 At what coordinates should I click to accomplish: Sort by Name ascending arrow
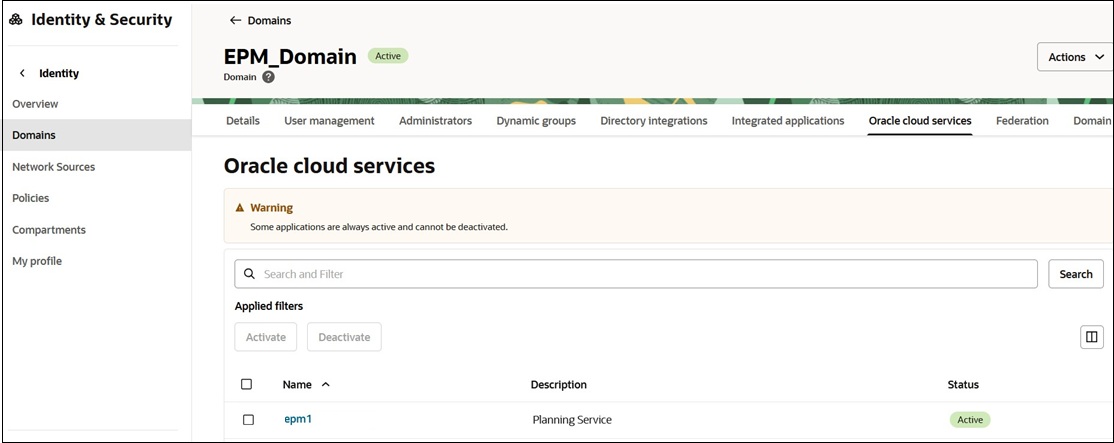click(325, 384)
